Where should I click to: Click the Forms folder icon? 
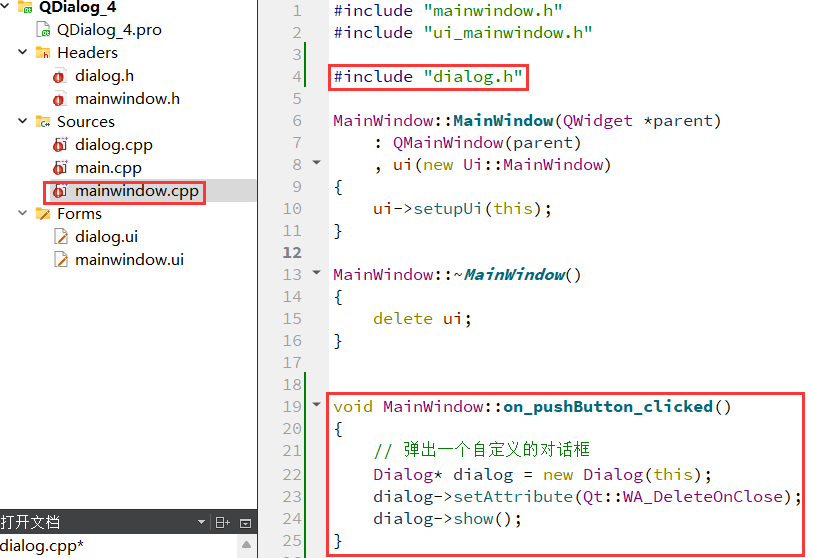click(43, 214)
